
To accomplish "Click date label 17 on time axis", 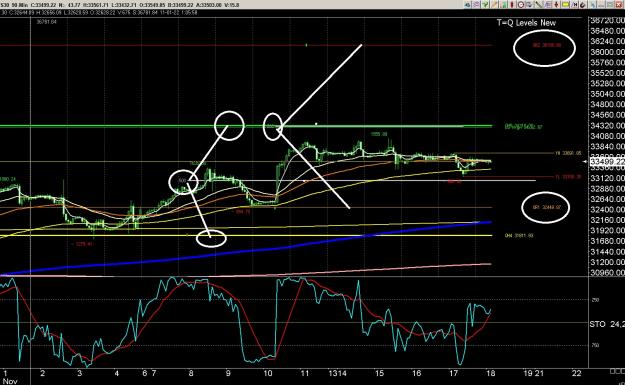I will coord(454,373).
